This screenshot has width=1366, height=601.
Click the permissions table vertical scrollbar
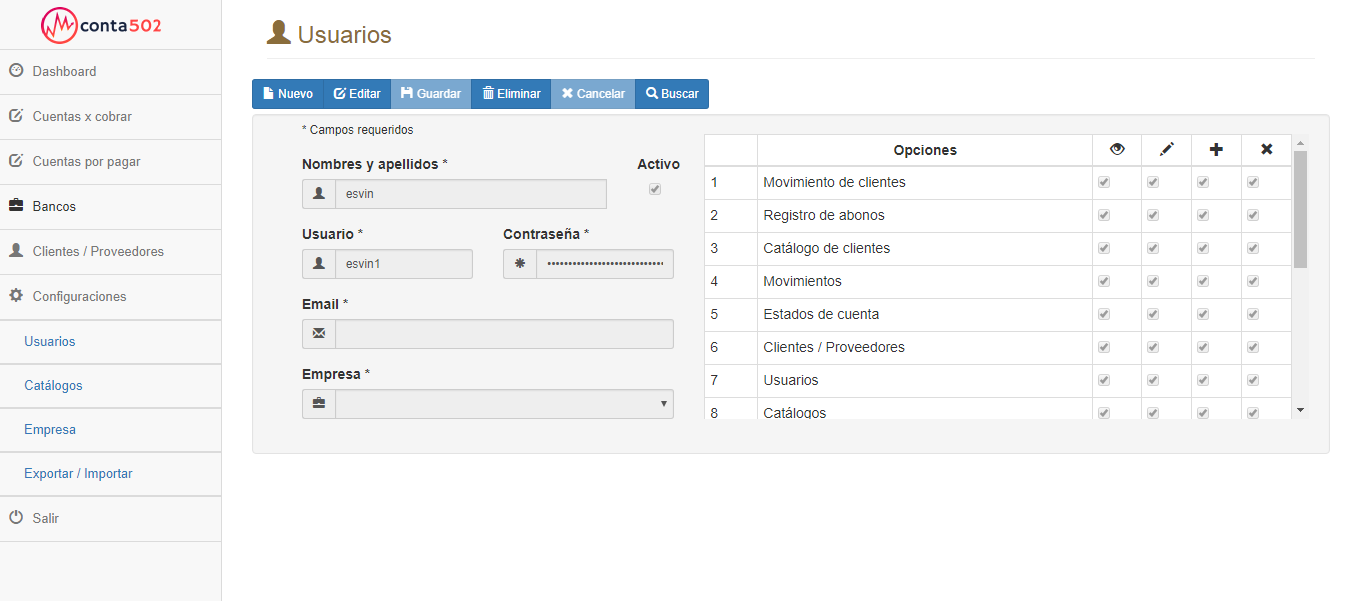[1300, 210]
